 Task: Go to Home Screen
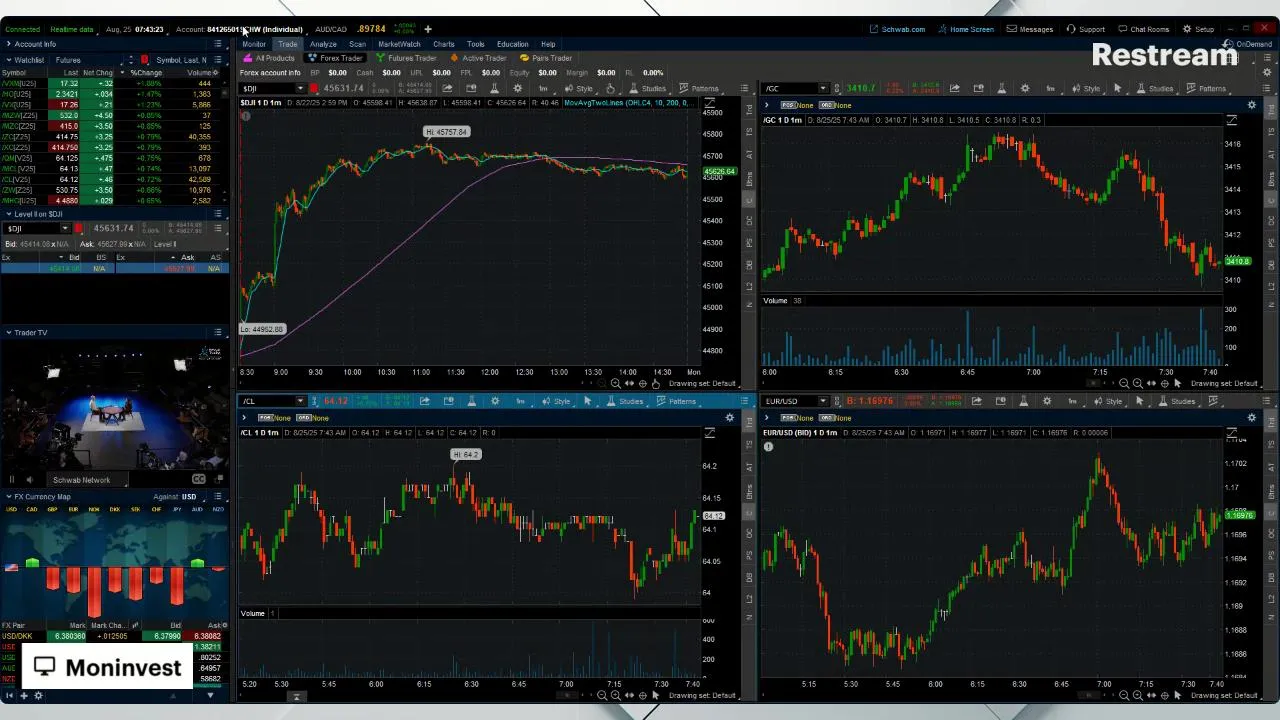965,29
